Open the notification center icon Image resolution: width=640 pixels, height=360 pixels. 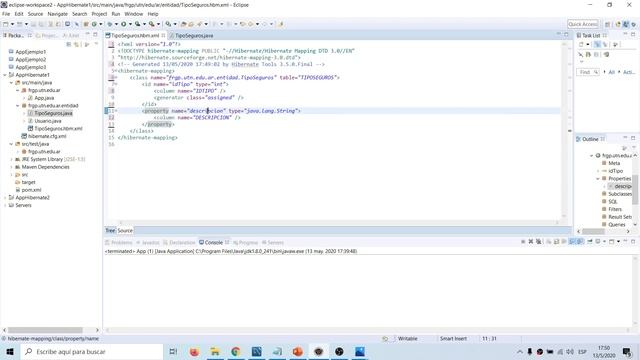click(x=627, y=351)
